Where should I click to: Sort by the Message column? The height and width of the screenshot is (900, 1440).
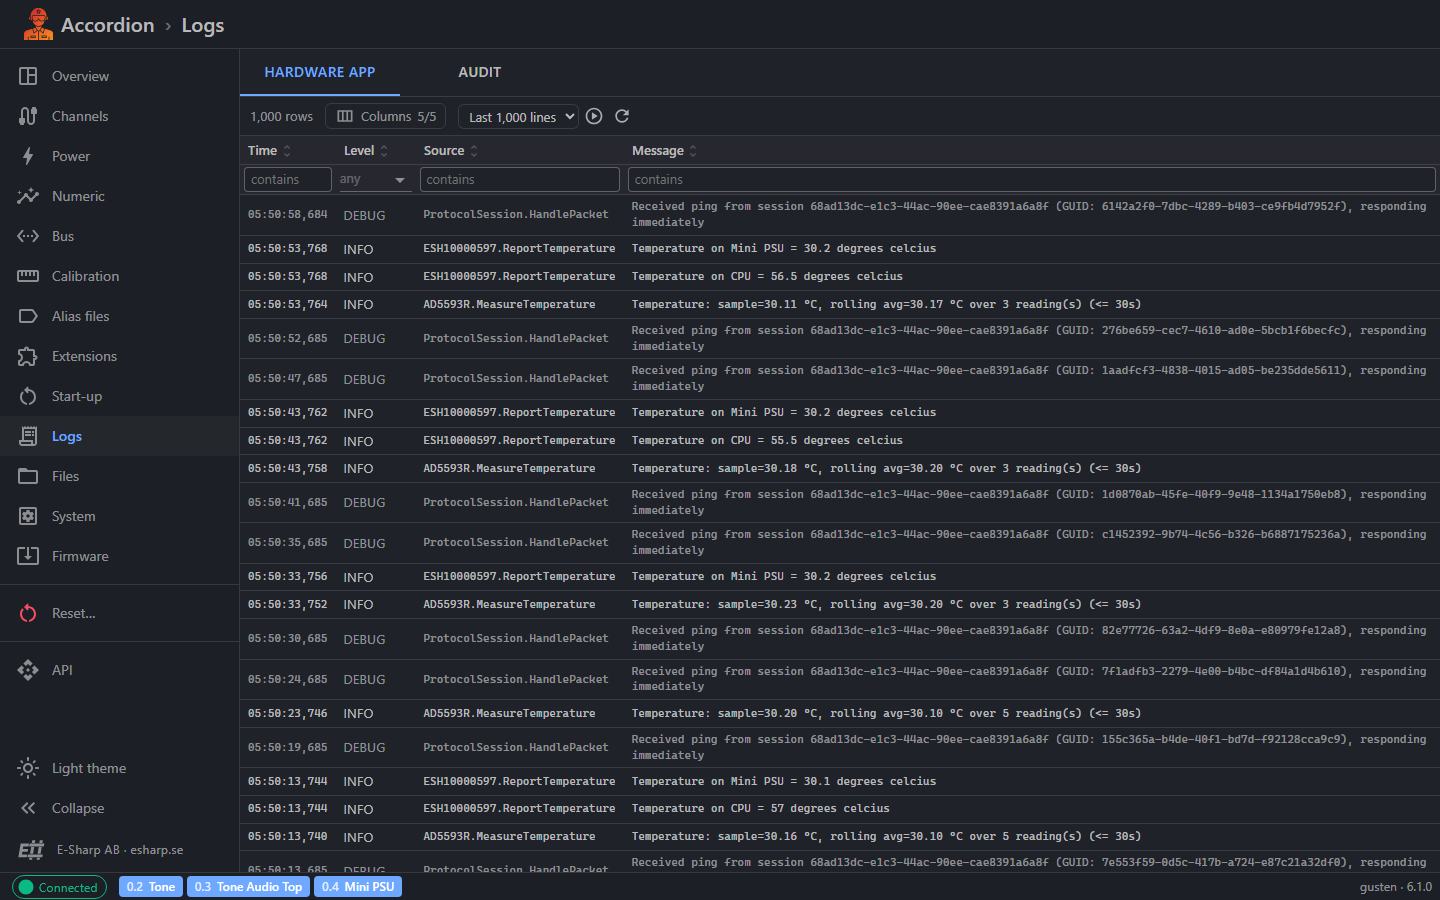pyautogui.click(x=665, y=150)
